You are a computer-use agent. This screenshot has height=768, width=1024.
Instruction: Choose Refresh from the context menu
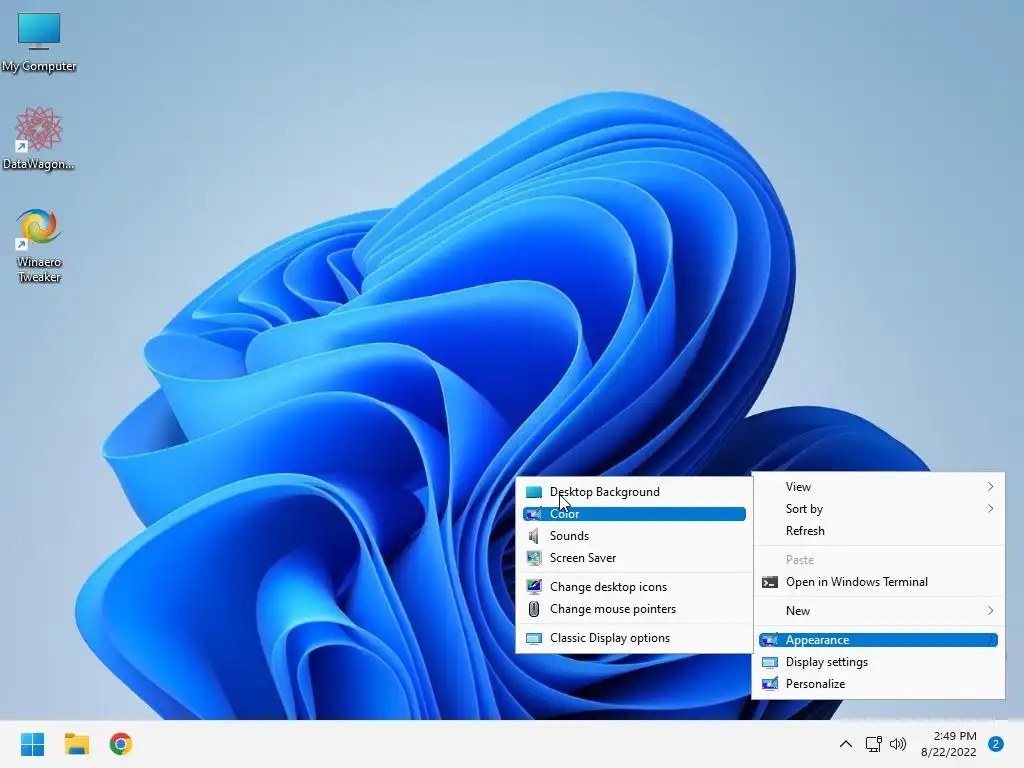pos(878,531)
